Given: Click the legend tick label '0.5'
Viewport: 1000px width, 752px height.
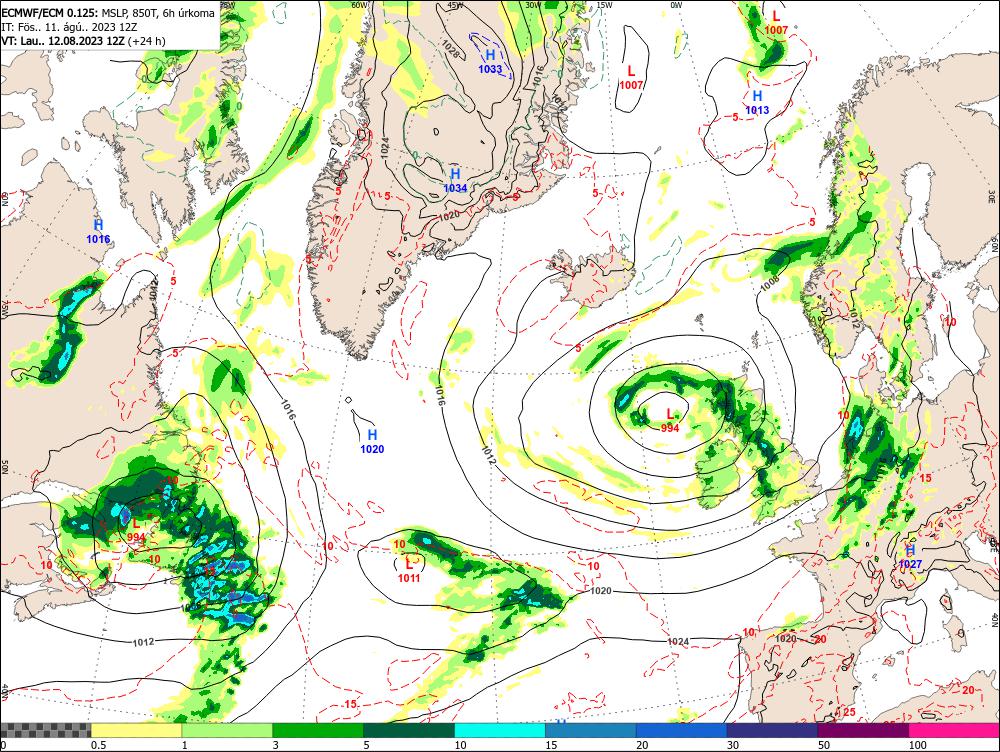Looking at the screenshot, I should (x=98, y=745).
